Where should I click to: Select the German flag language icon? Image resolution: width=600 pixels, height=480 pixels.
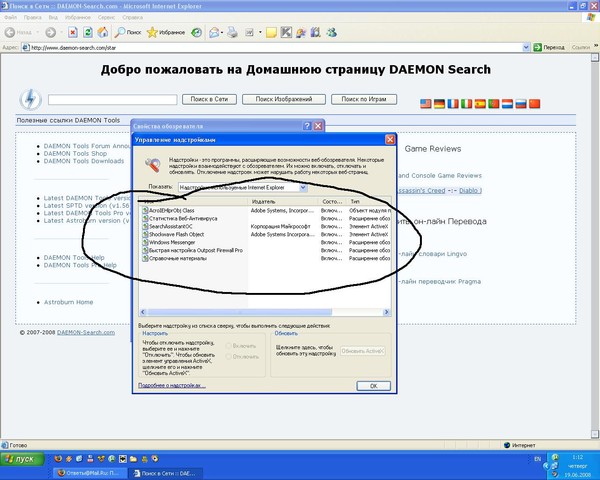click(x=439, y=103)
